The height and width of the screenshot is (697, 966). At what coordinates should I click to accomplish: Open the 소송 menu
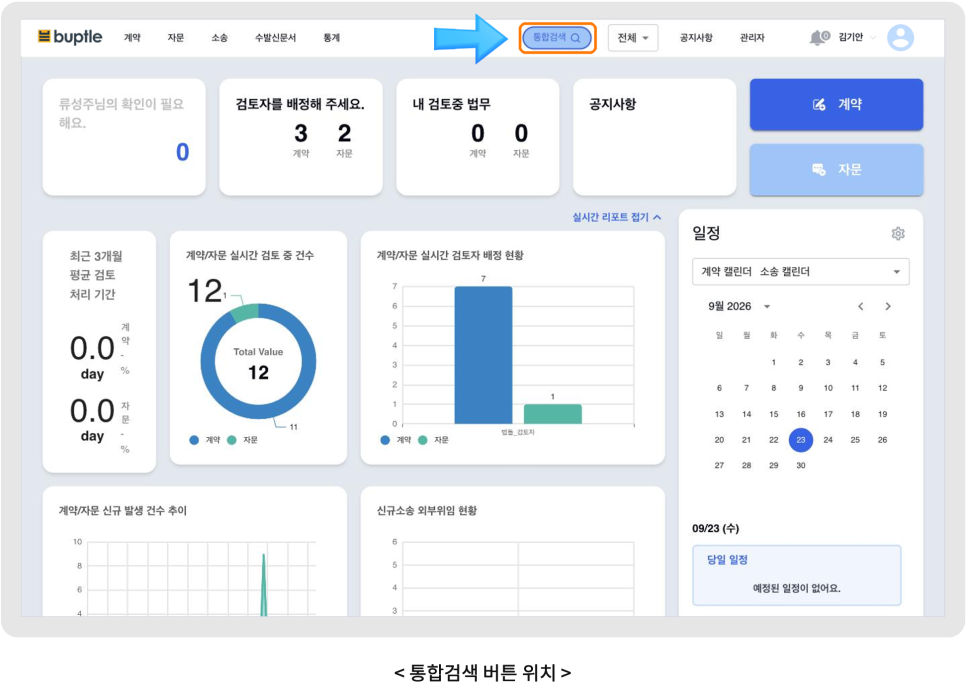219,38
